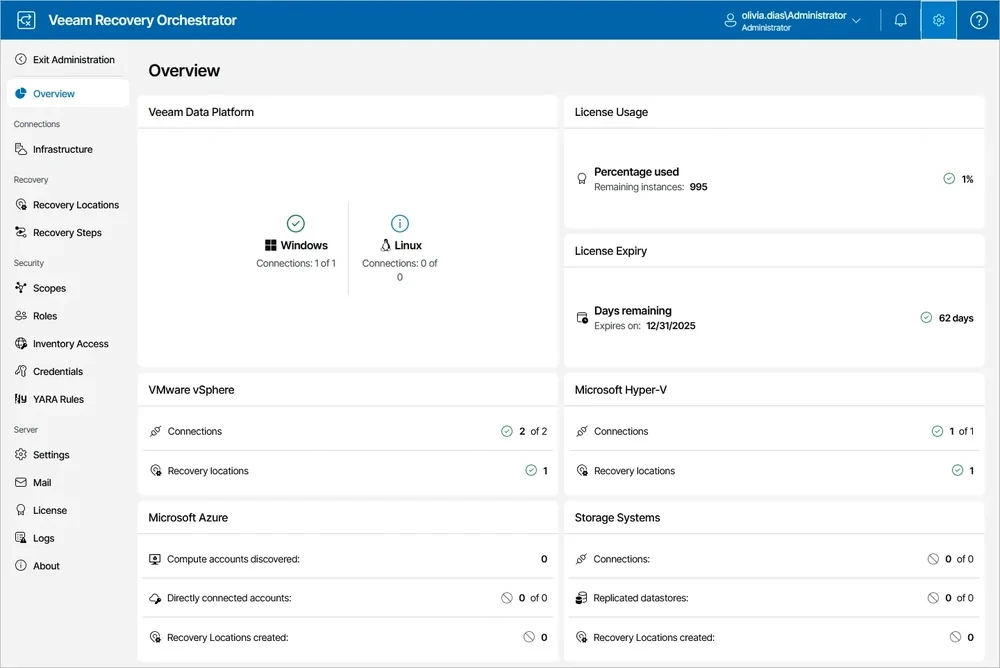The image size is (1000, 668).
Task: Click VMware vSphere Recovery locations icon
Action: point(156,471)
